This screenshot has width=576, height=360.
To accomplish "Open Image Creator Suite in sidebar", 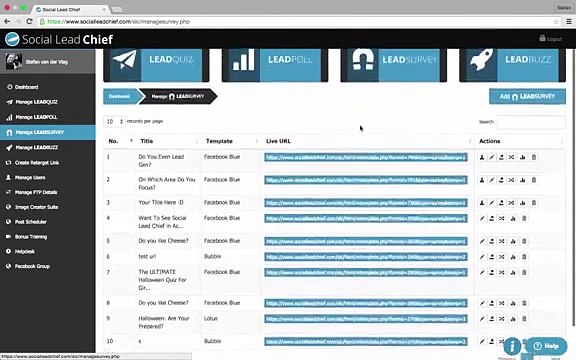I will (36, 207).
